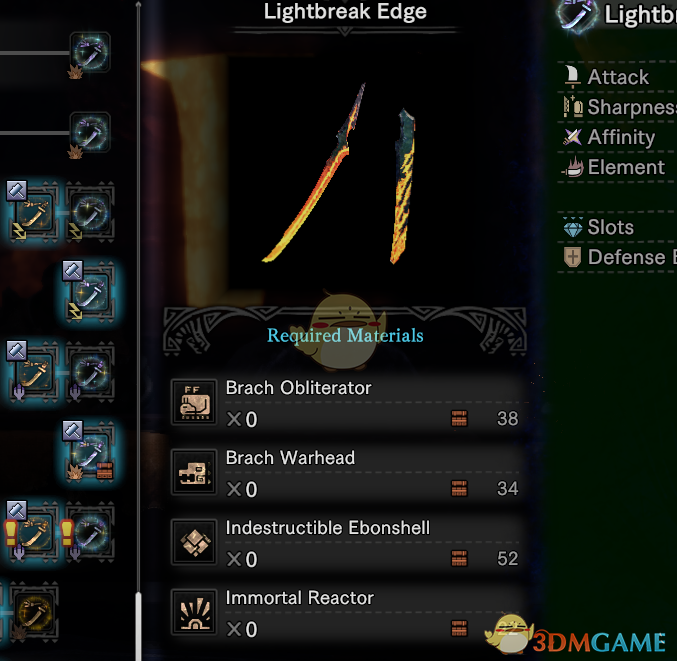Select the Brach Warhead material icon
Screen dimensions: 677x661
coord(194,472)
